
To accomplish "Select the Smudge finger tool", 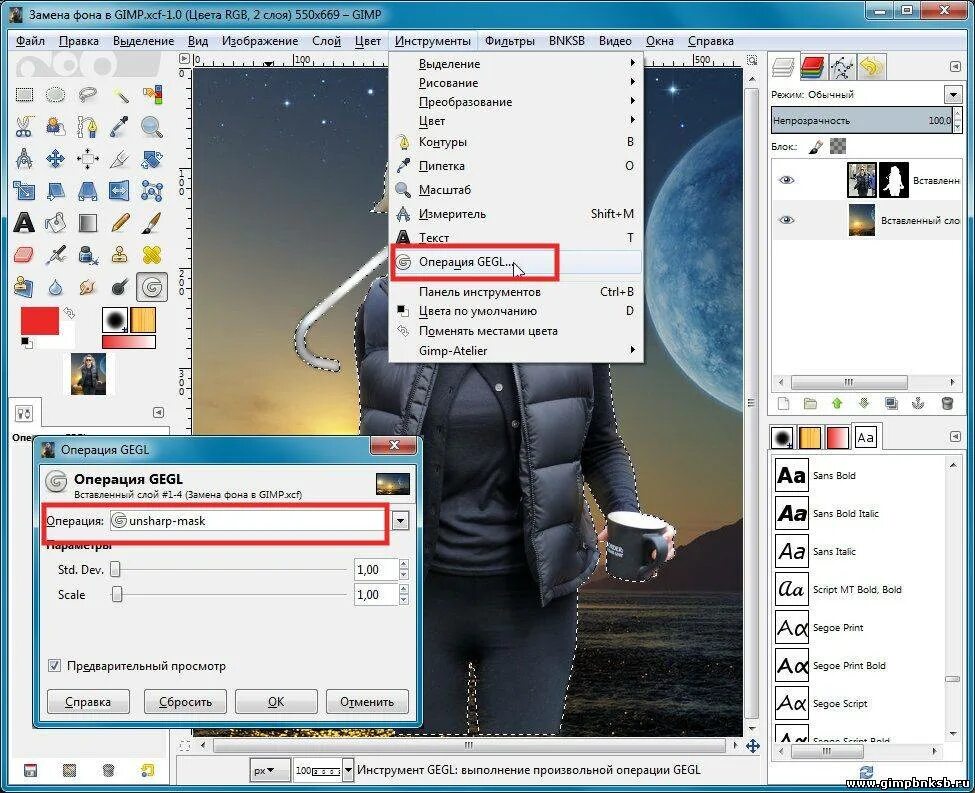I will point(88,287).
